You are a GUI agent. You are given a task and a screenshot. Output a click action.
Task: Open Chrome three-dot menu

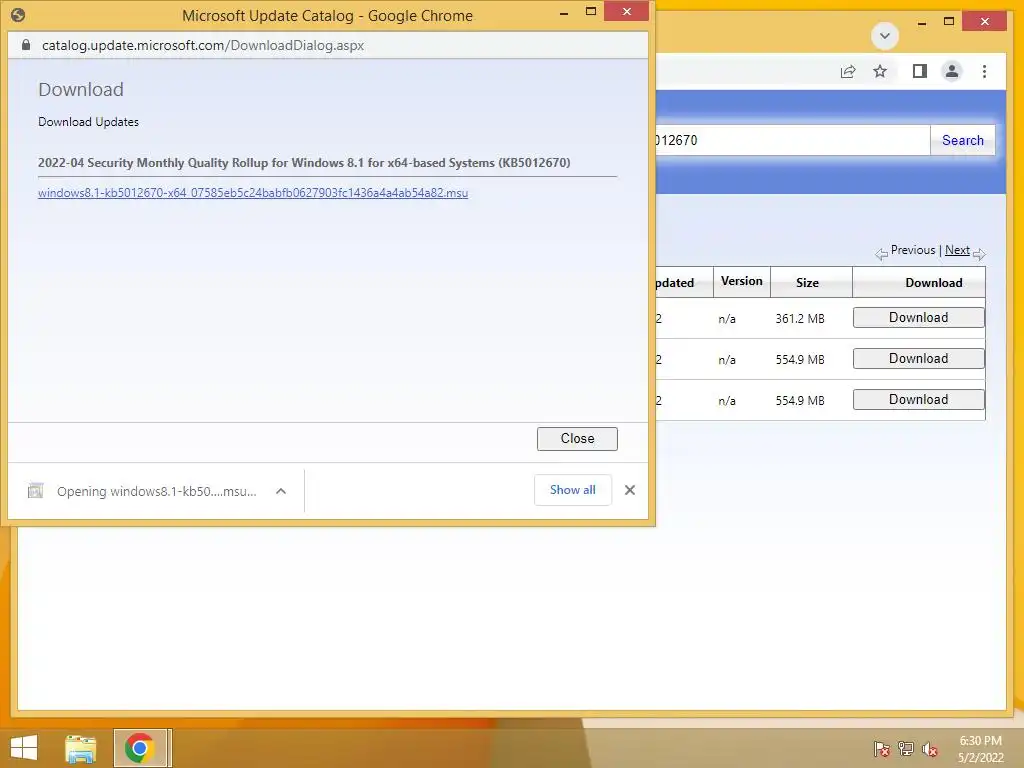tap(984, 71)
